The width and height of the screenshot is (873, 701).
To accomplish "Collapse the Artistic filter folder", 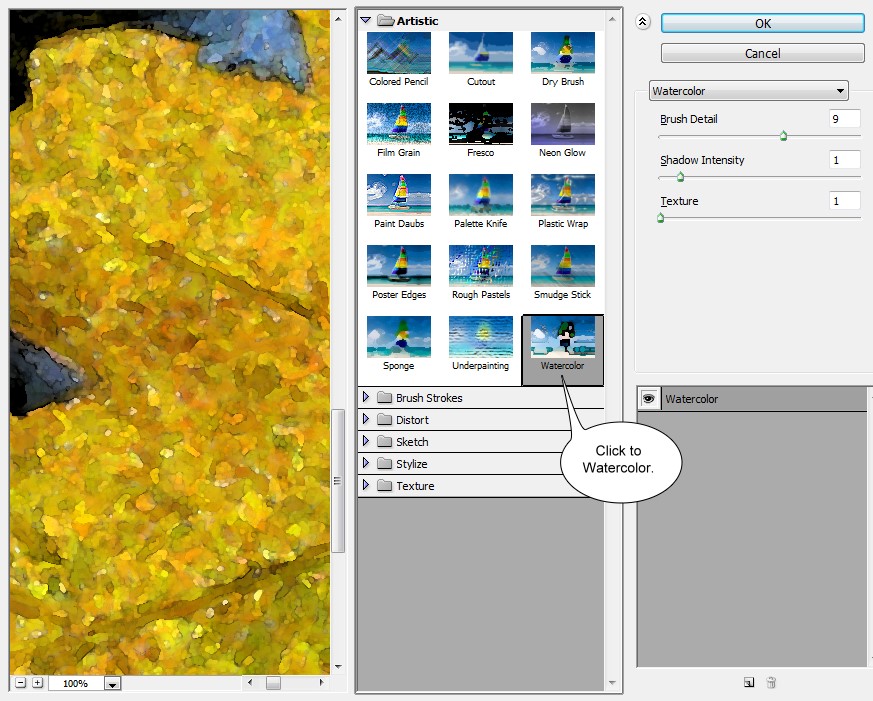I will coord(366,20).
